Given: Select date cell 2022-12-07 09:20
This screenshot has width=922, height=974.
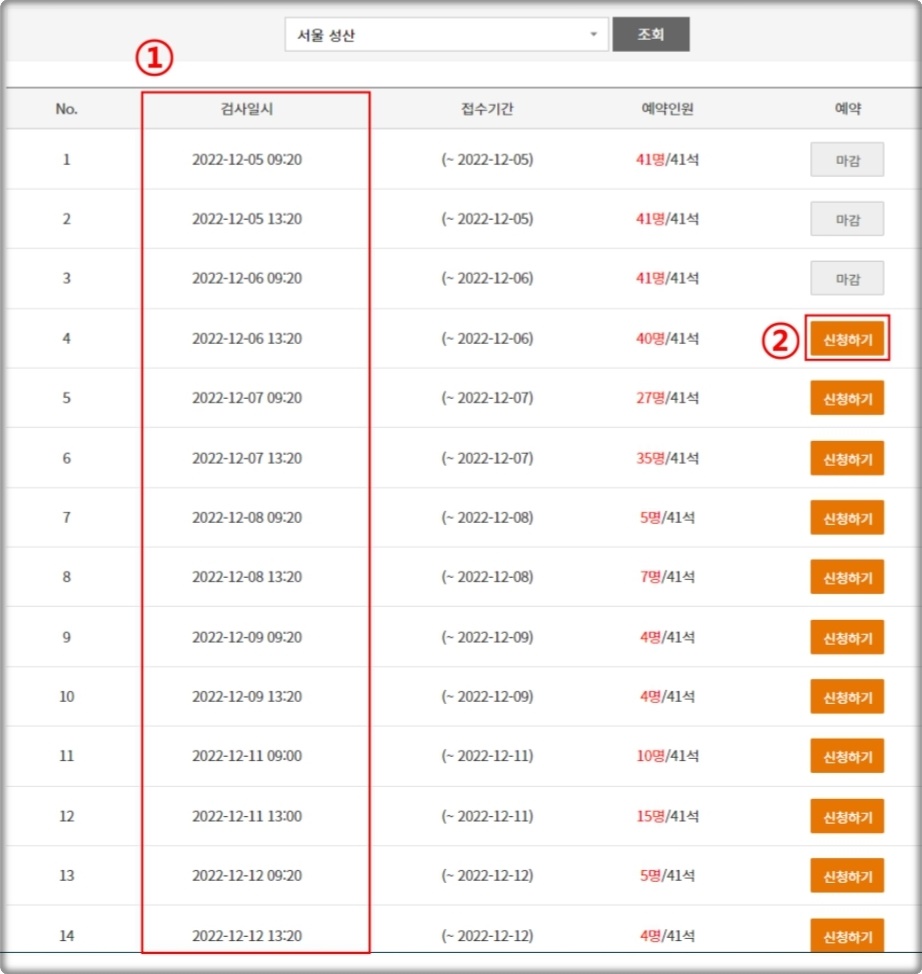Looking at the screenshot, I should coord(247,398).
